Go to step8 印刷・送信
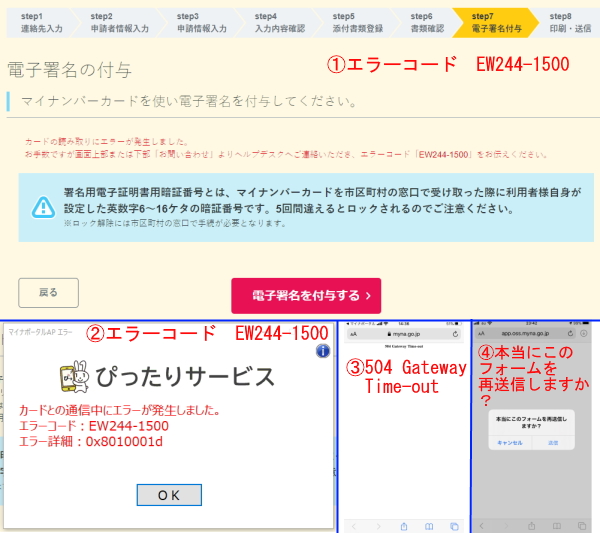 [570, 23]
